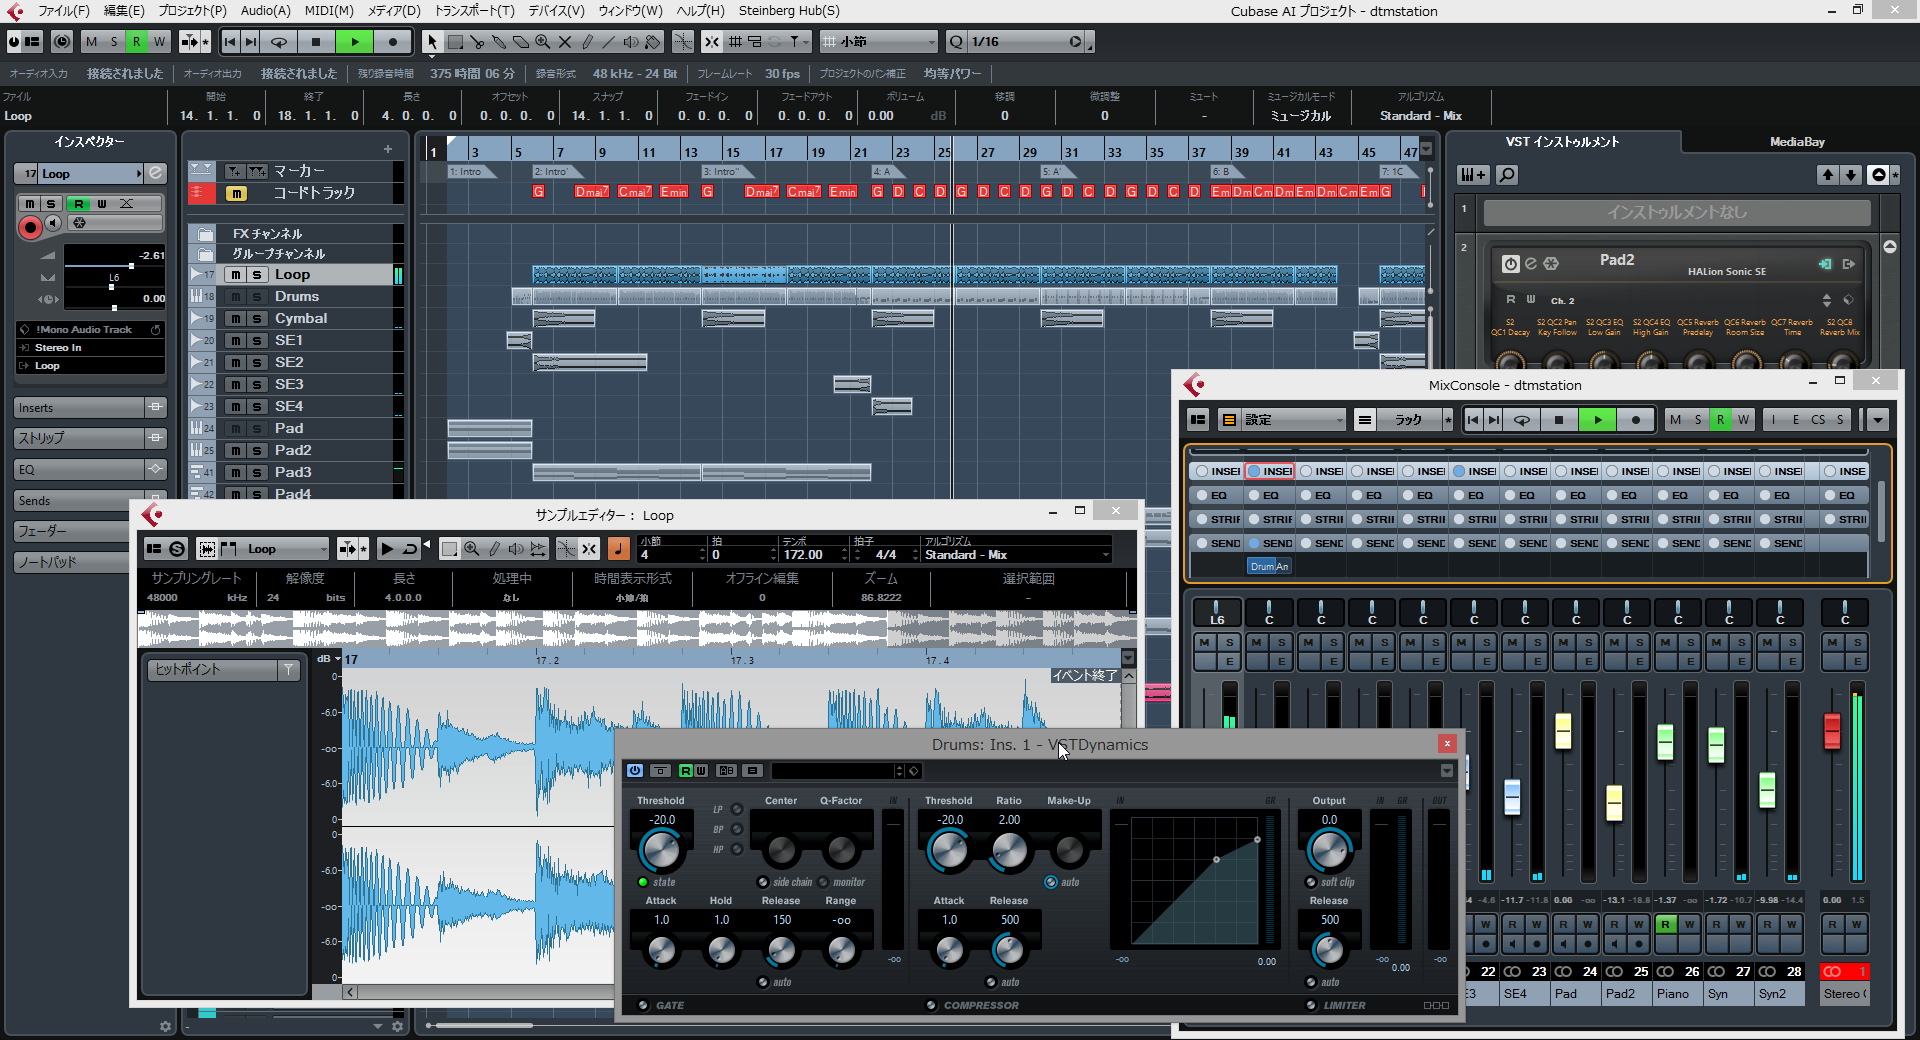Open the フェーダー section in Inspector

[x=72, y=531]
